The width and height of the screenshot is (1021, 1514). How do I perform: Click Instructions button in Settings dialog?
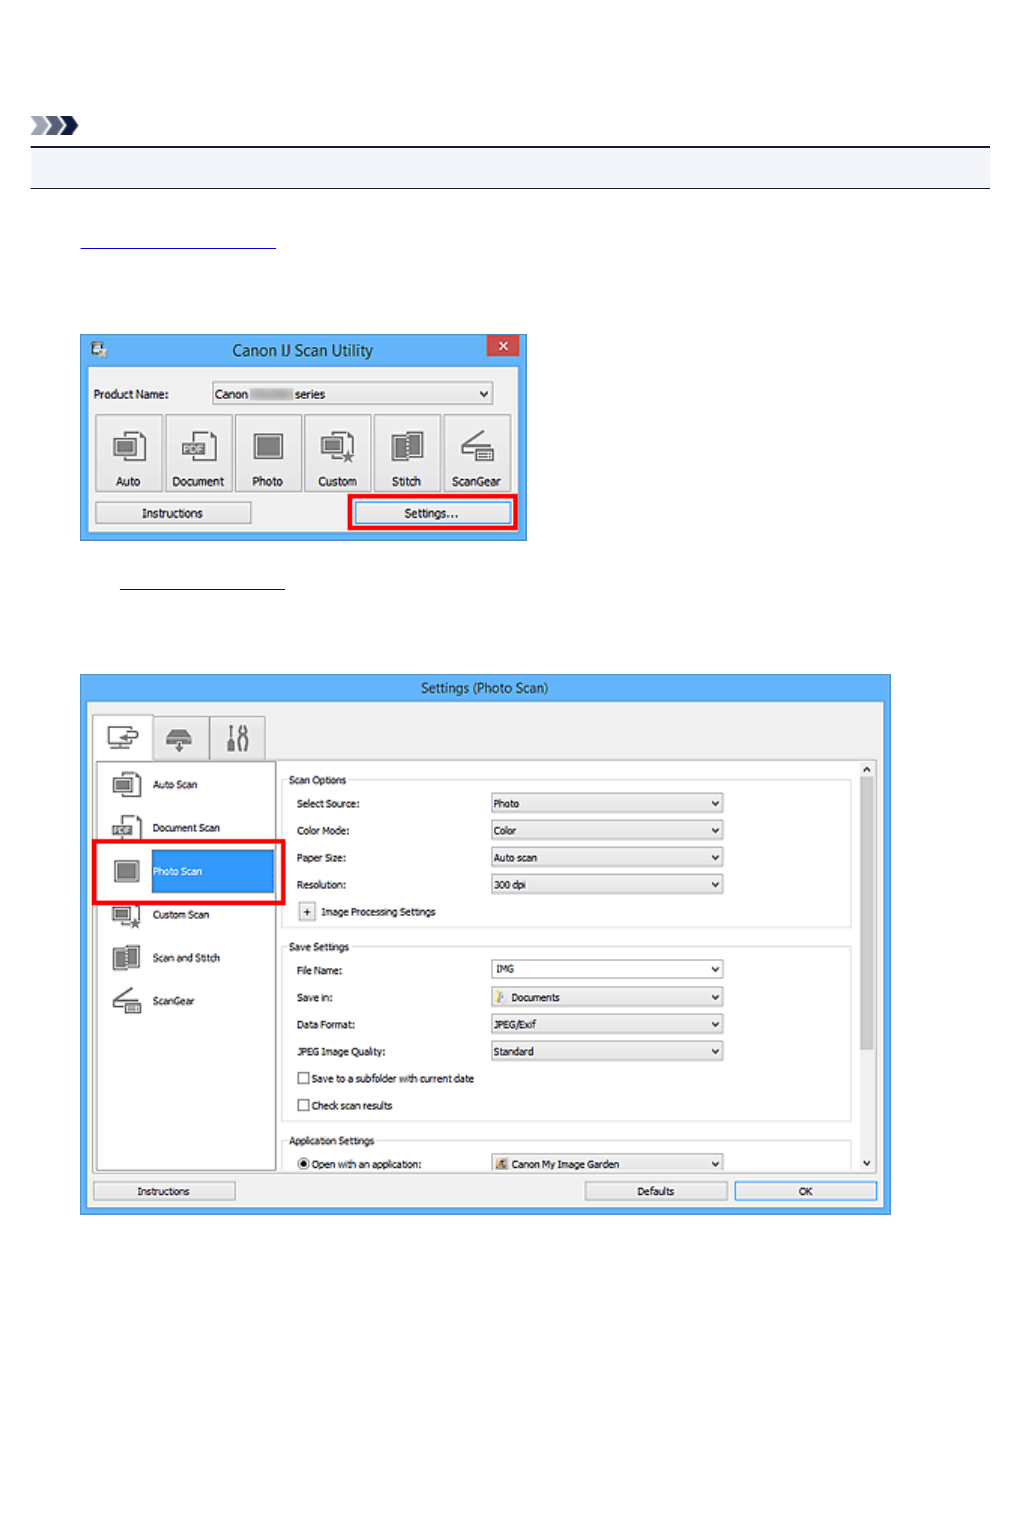[164, 1191]
